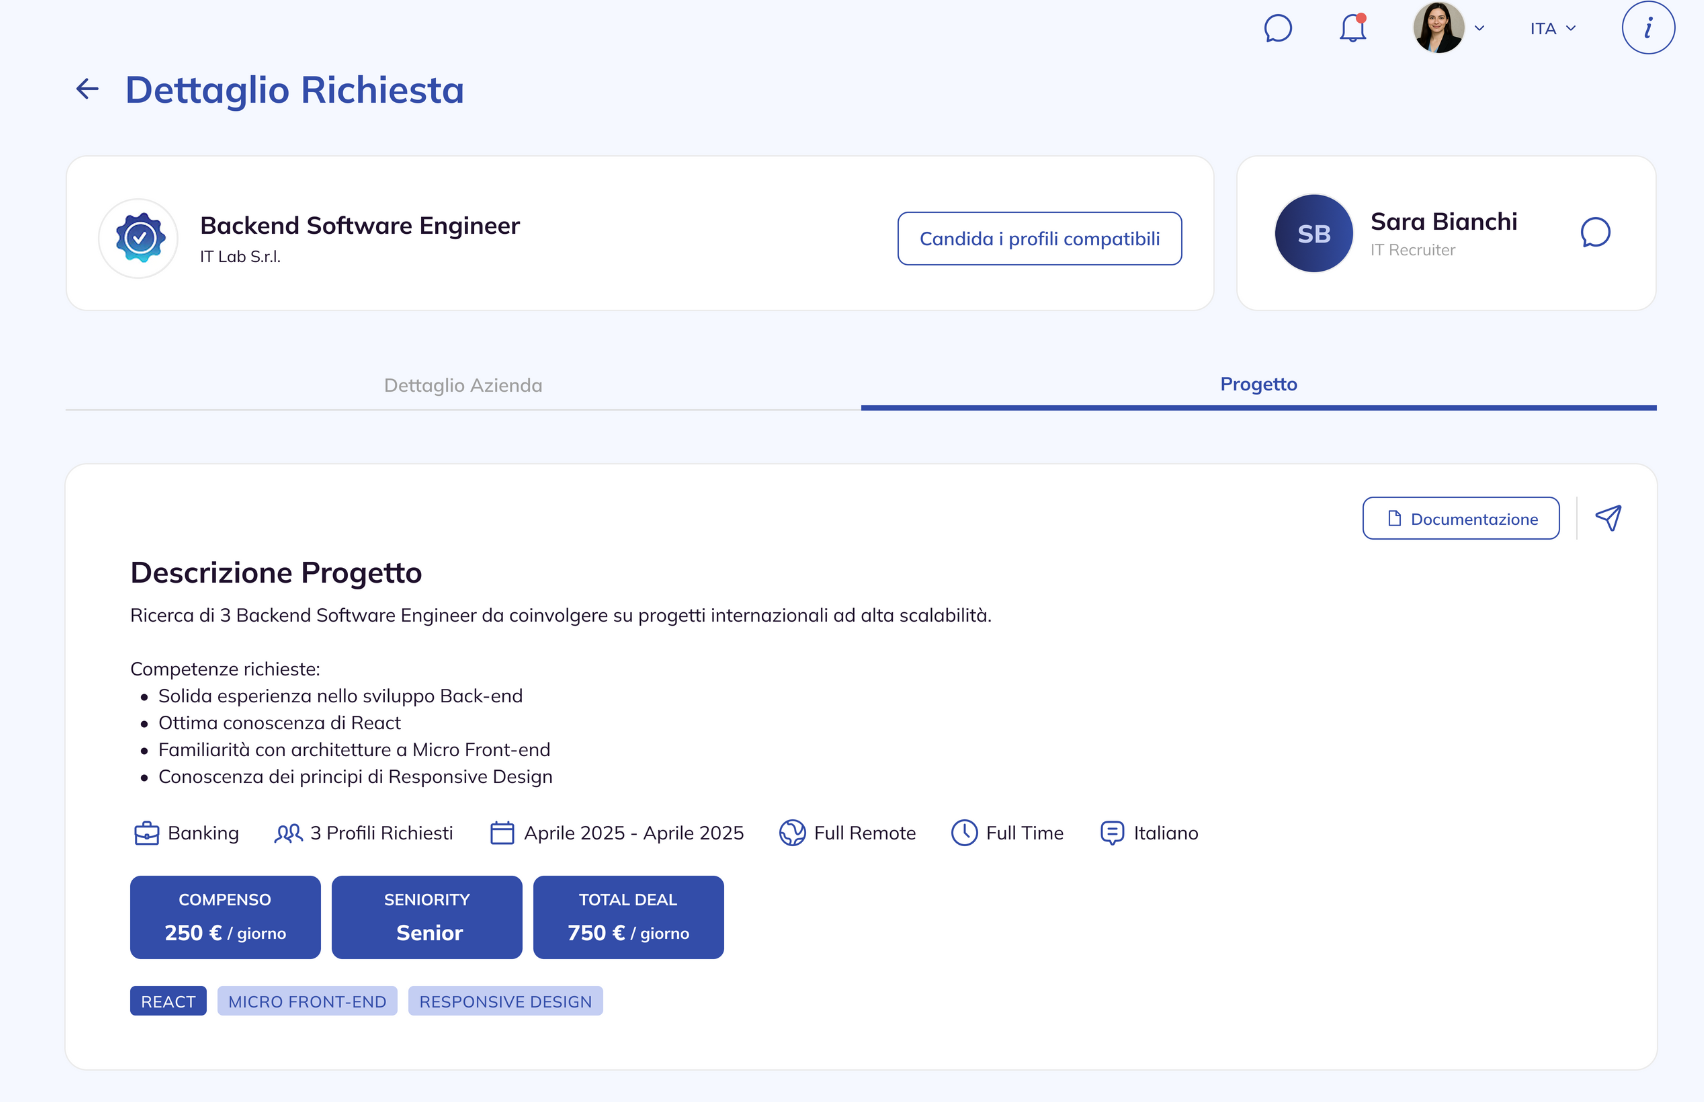
Task: Click the MICRO FRONT-END skill tag
Action: point(307,1001)
